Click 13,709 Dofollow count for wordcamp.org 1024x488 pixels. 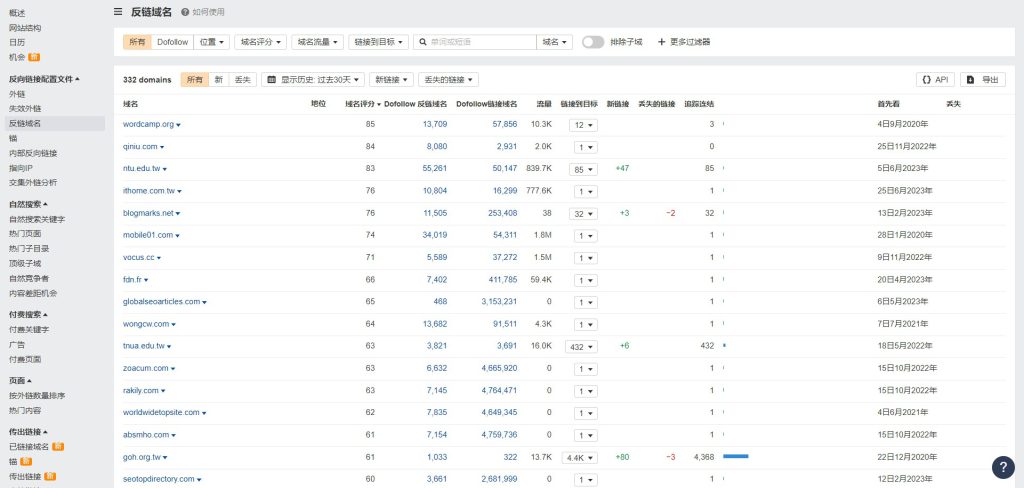pos(435,124)
